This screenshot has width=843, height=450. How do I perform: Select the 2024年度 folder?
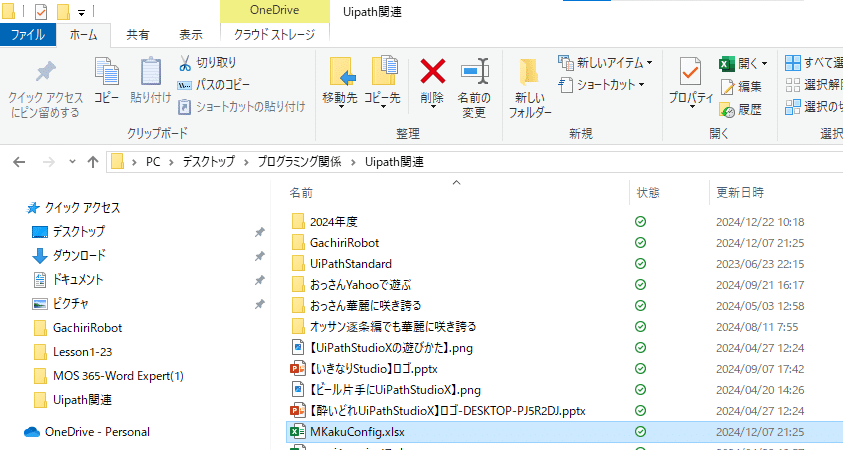pyautogui.click(x=325, y=222)
